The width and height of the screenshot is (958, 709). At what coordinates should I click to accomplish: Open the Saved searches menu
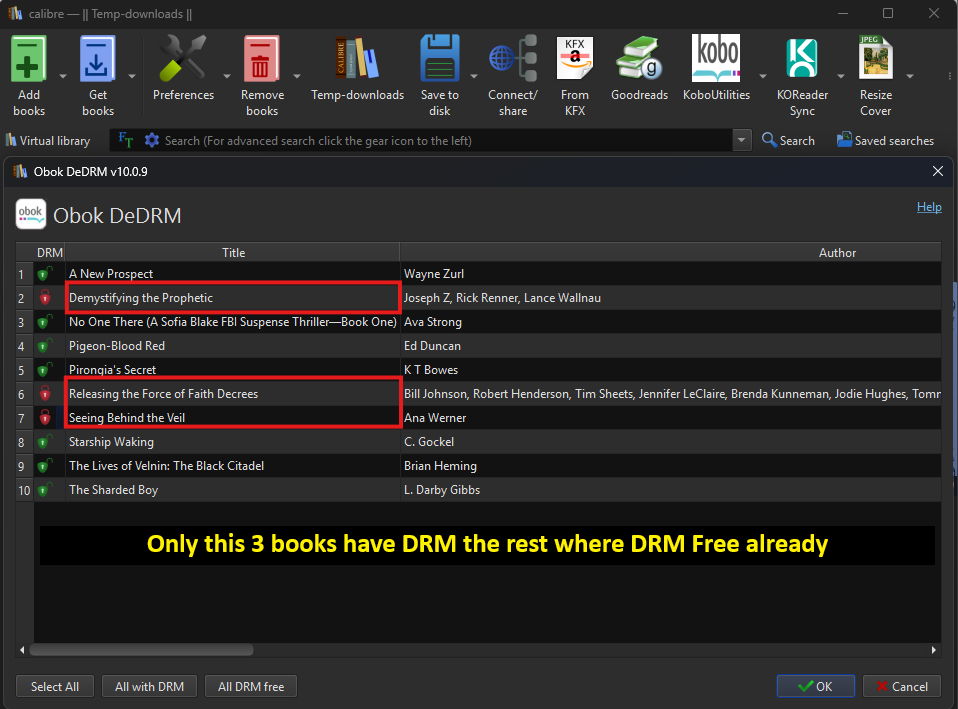tap(885, 140)
